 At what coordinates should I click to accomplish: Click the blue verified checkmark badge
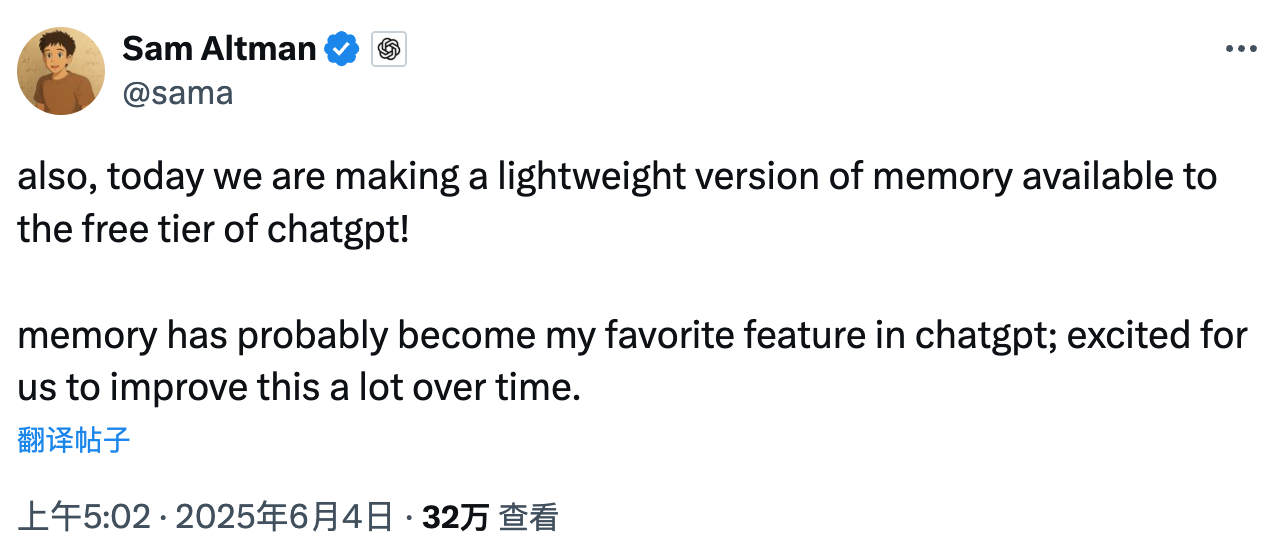(x=343, y=48)
